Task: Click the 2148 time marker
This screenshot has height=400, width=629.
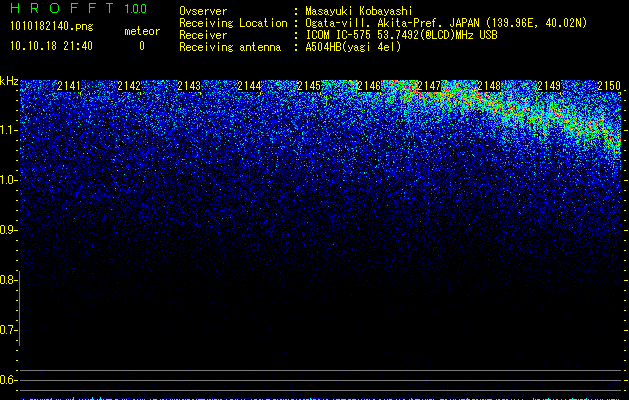Action: [x=489, y=86]
